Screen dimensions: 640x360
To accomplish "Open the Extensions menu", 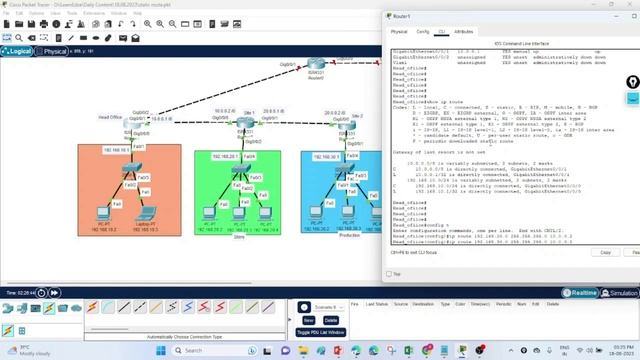I will pyautogui.click(x=94, y=13).
